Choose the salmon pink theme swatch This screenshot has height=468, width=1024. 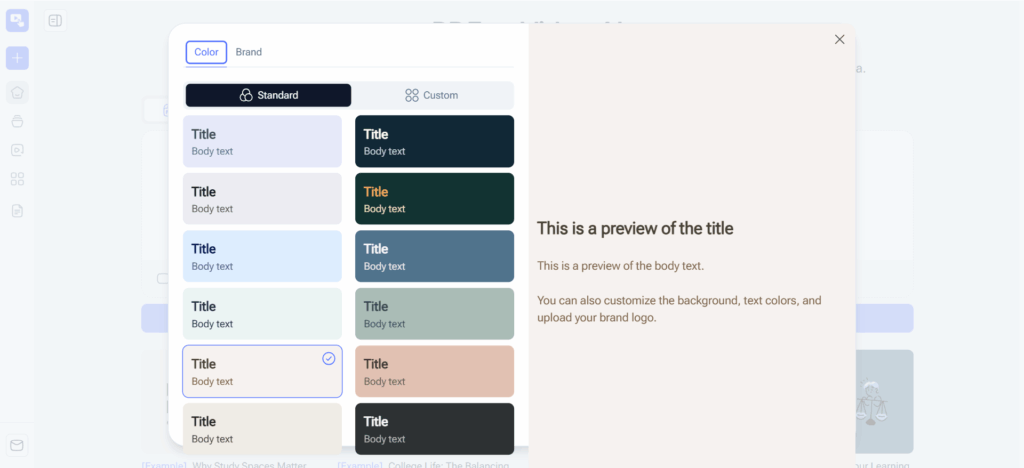coord(434,371)
